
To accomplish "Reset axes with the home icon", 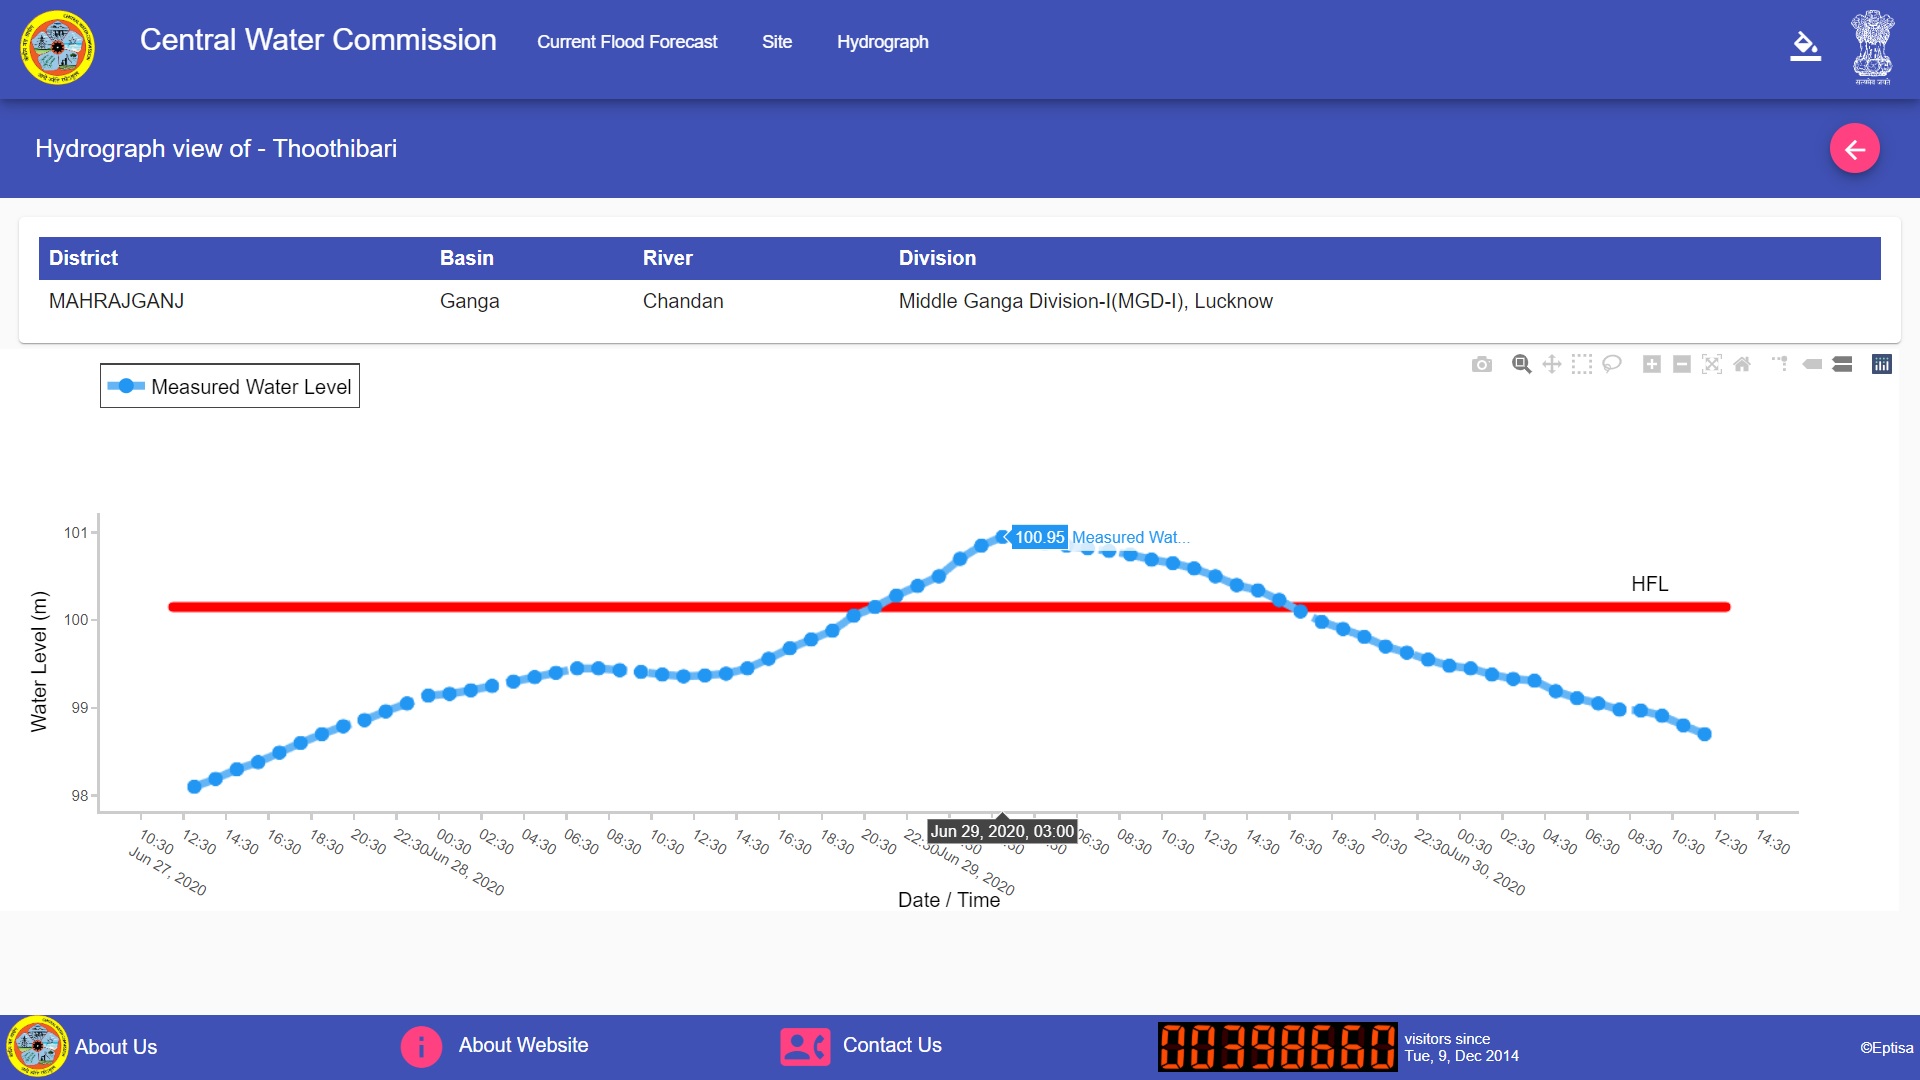I will click(x=1741, y=364).
